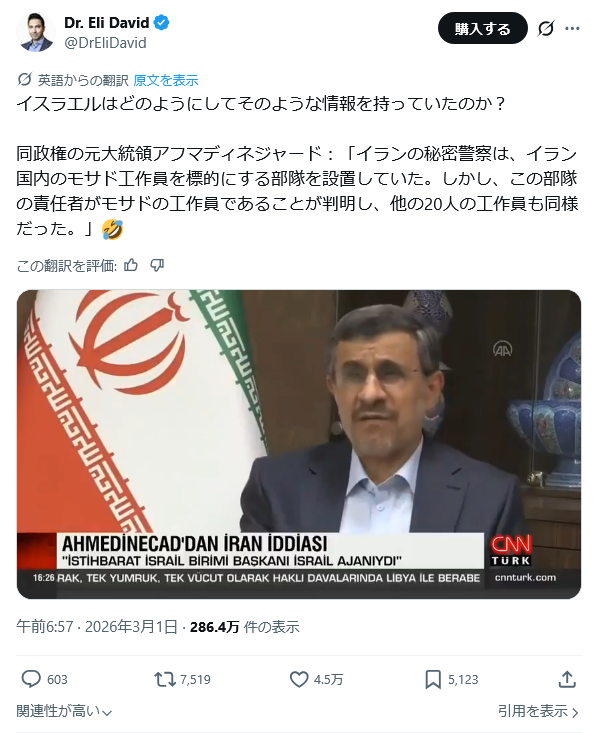This screenshot has height=733, width=598.
Task: Play the Ahmadinejad CNN Türk video
Action: (x=299, y=444)
